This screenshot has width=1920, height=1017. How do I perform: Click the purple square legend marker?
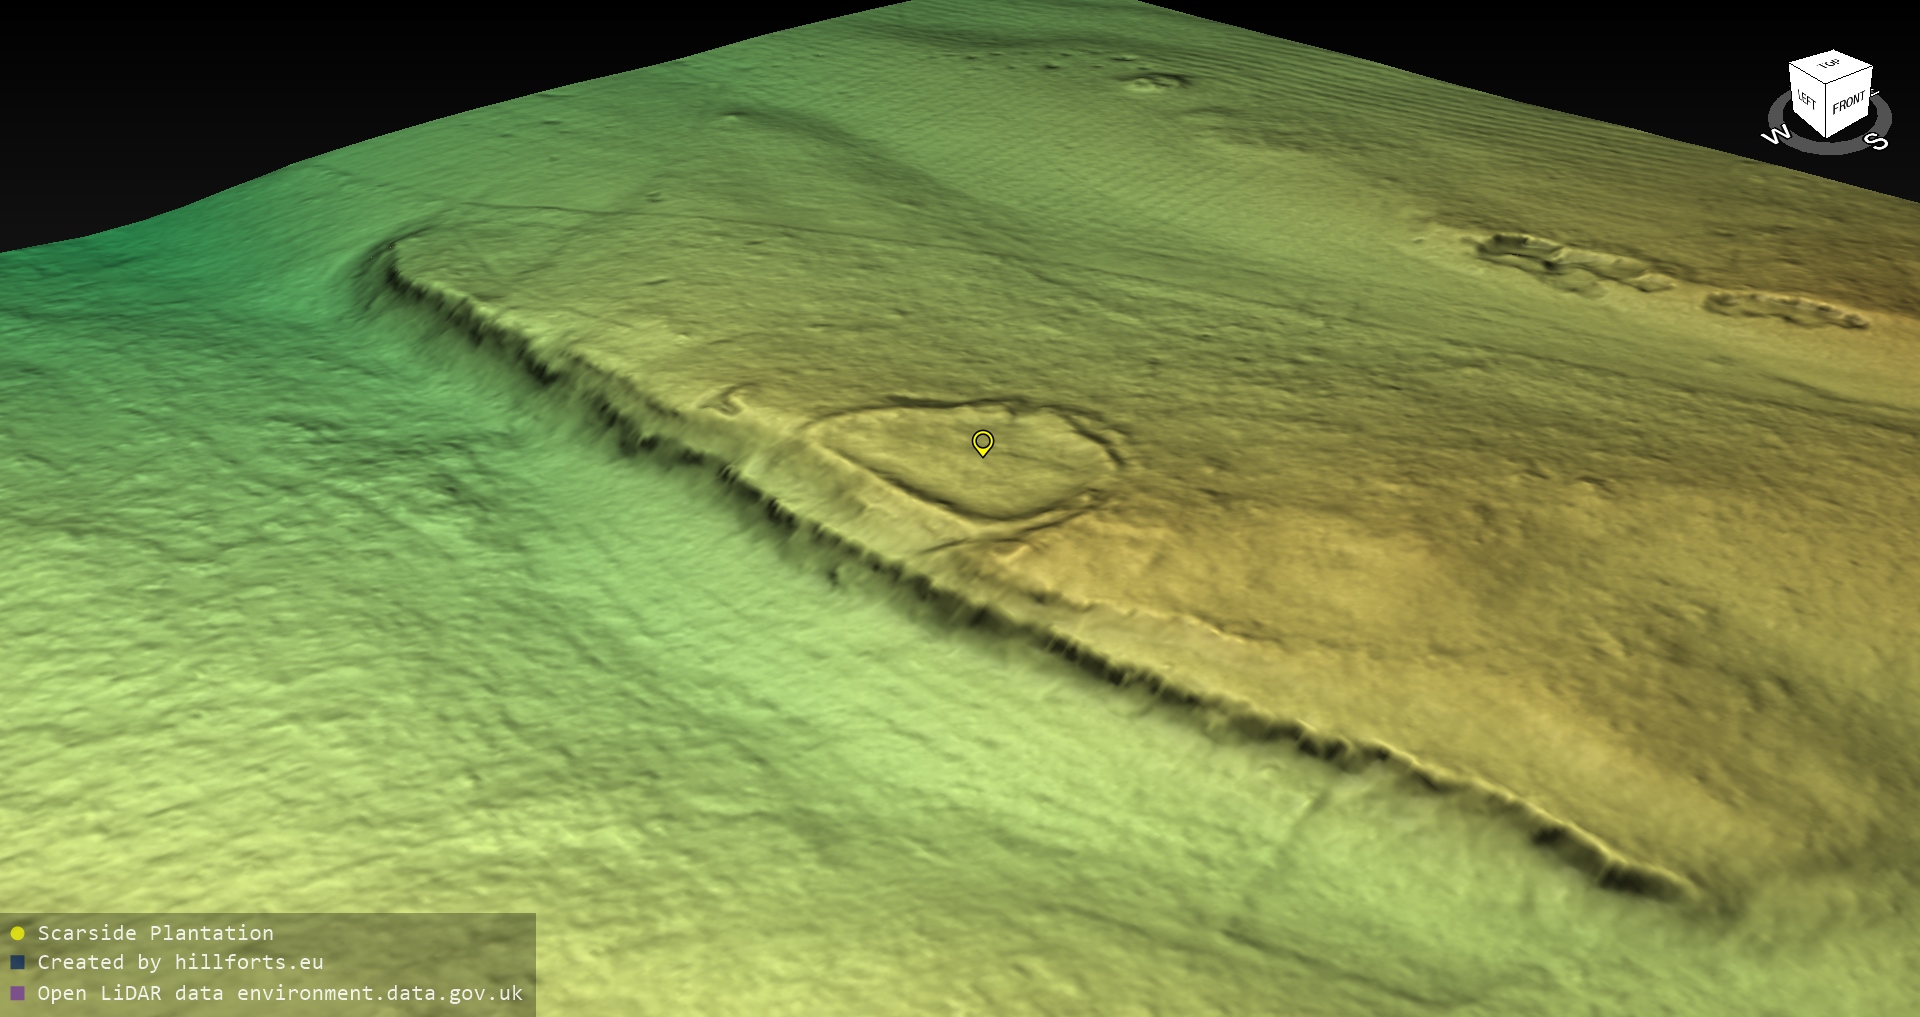coord(17,993)
